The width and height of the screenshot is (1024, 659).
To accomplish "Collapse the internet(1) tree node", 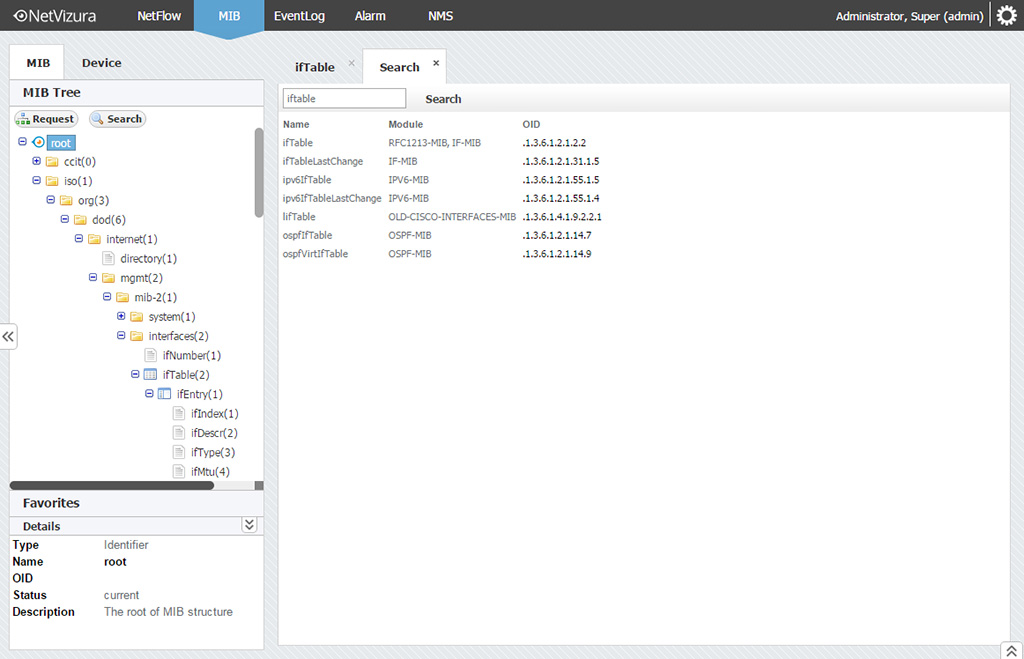I will coord(79,238).
